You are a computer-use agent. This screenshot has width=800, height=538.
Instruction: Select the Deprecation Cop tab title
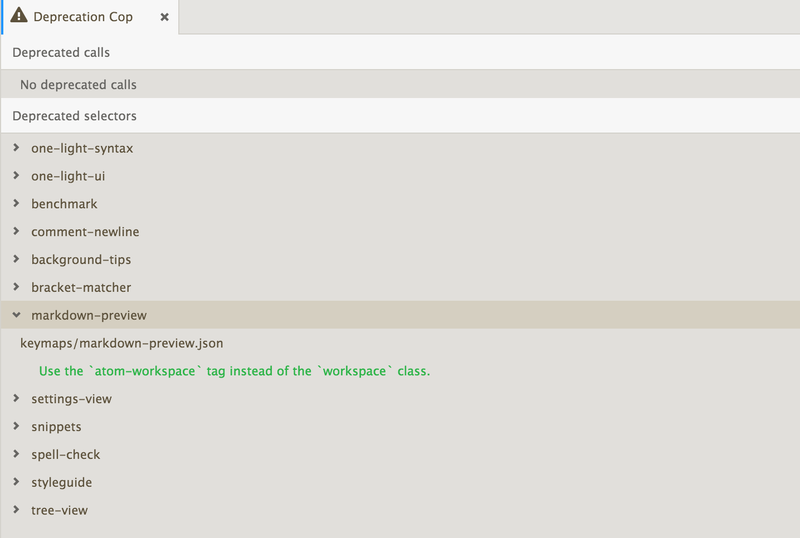(x=83, y=17)
